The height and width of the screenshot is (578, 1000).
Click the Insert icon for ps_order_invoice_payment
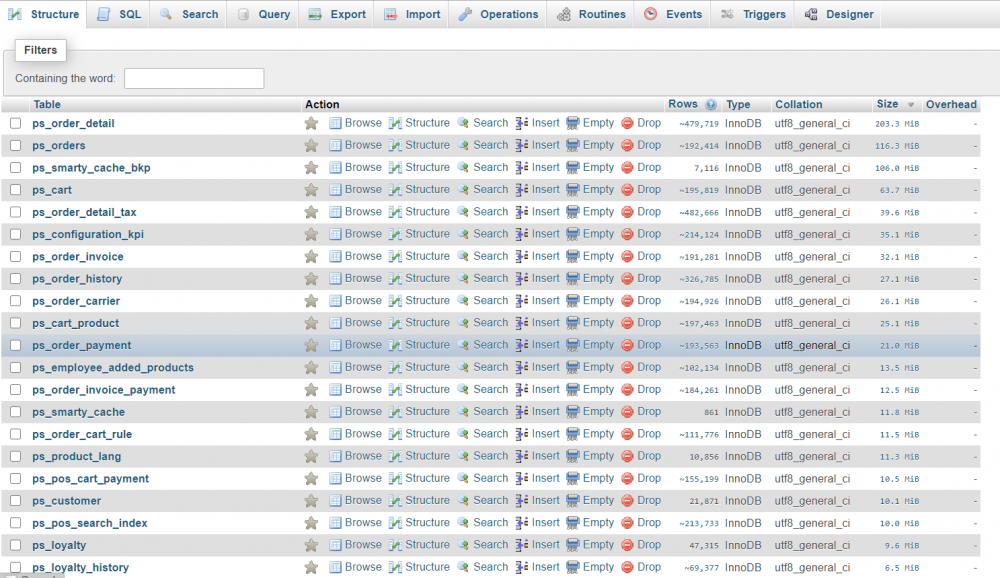[522, 390]
